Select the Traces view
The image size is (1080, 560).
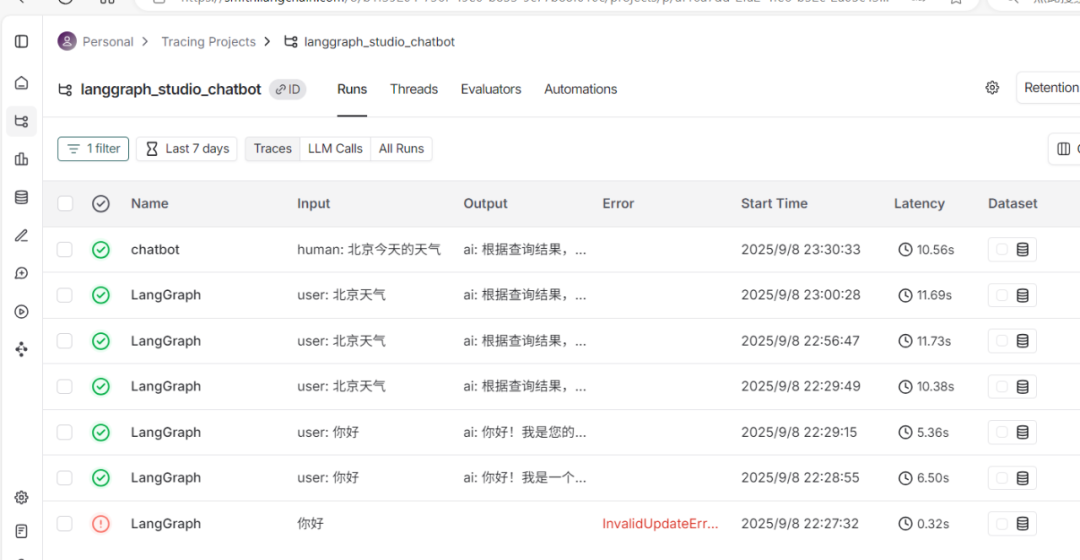tap(273, 149)
